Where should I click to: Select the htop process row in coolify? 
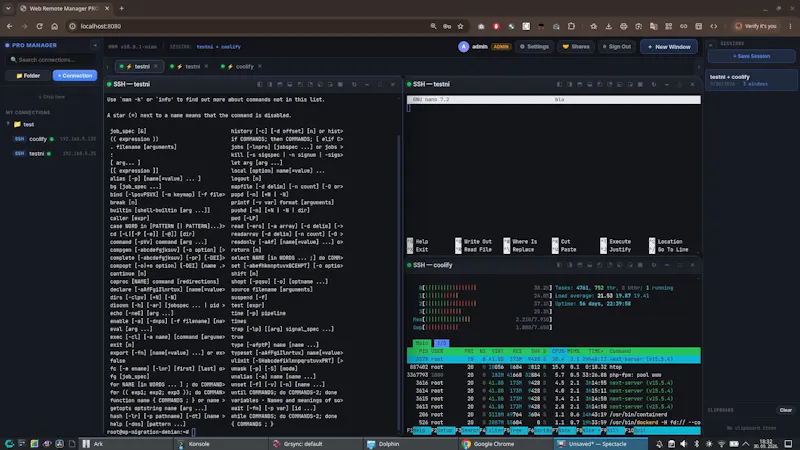554,367
